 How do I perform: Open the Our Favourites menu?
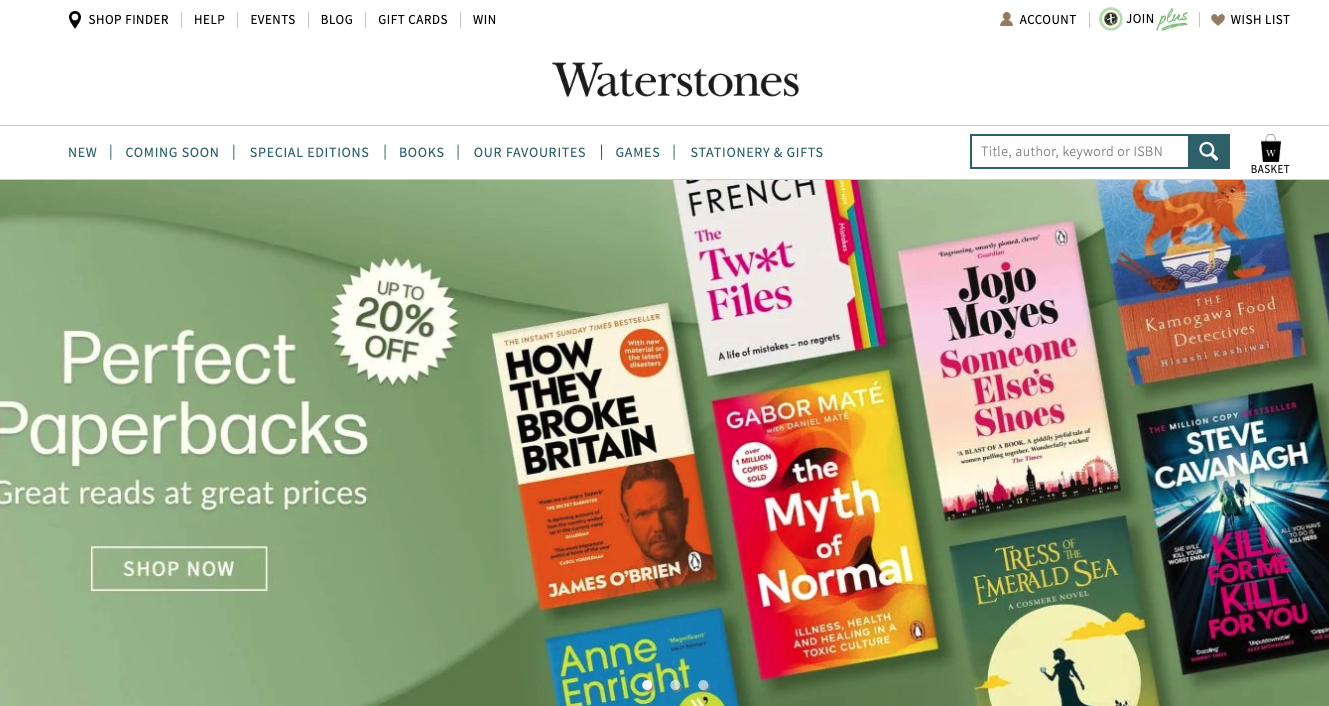(x=530, y=152)
